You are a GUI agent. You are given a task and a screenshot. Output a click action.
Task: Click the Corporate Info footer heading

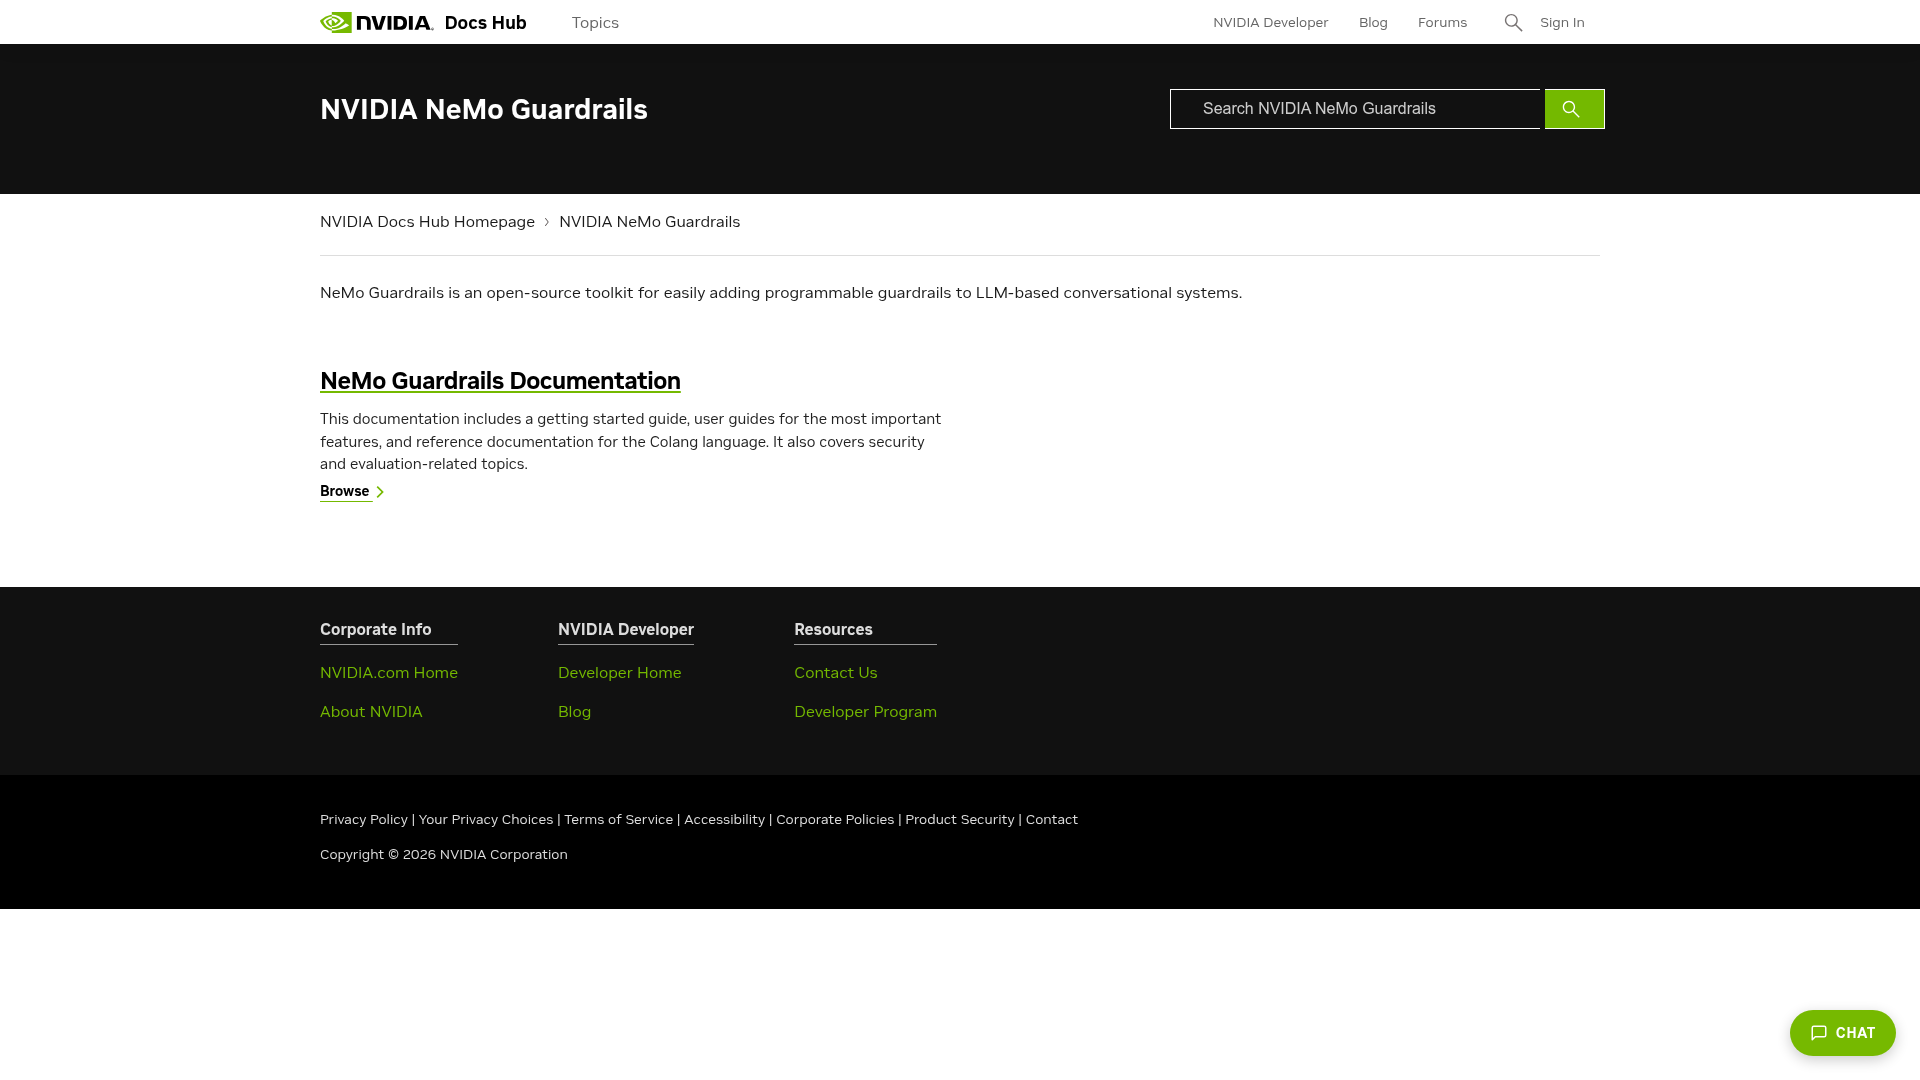coord(375,630)
